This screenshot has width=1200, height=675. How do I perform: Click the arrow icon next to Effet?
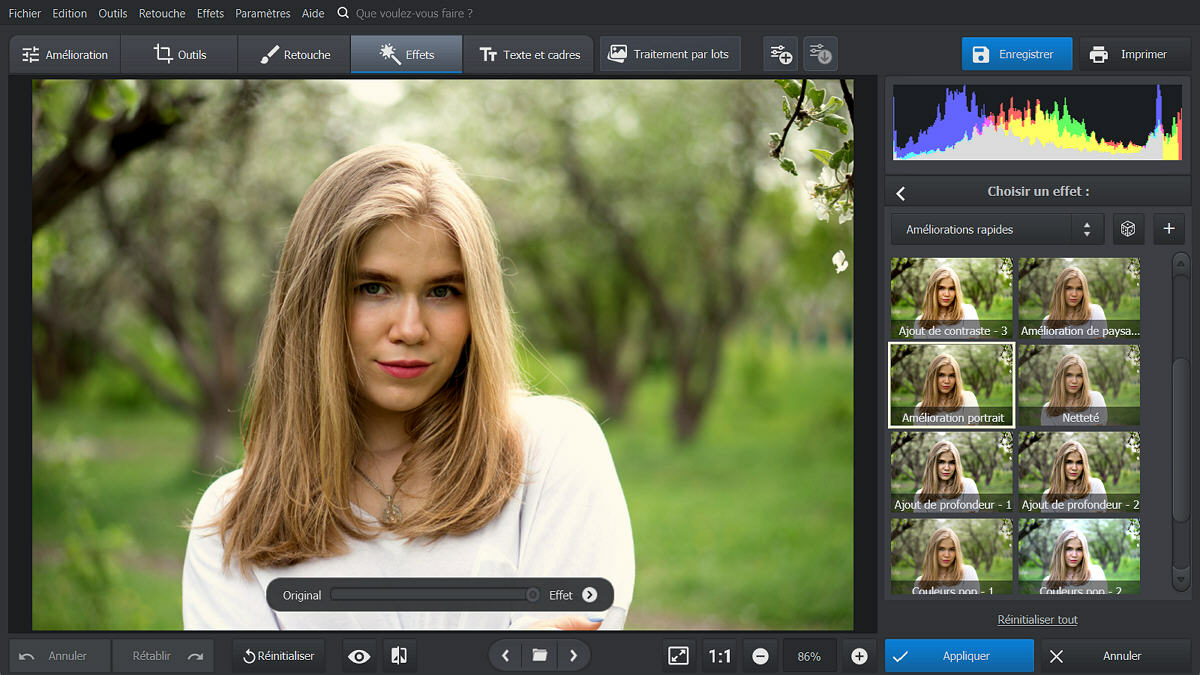(x=589, y=595)
